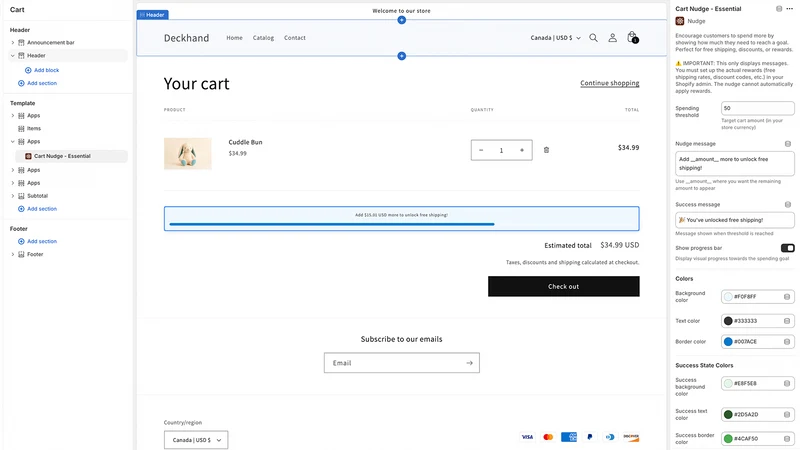Click the Visa payment icon
The height and width of the screenshot is (450, 800).
pyautogui.click(x=527, y=437)
